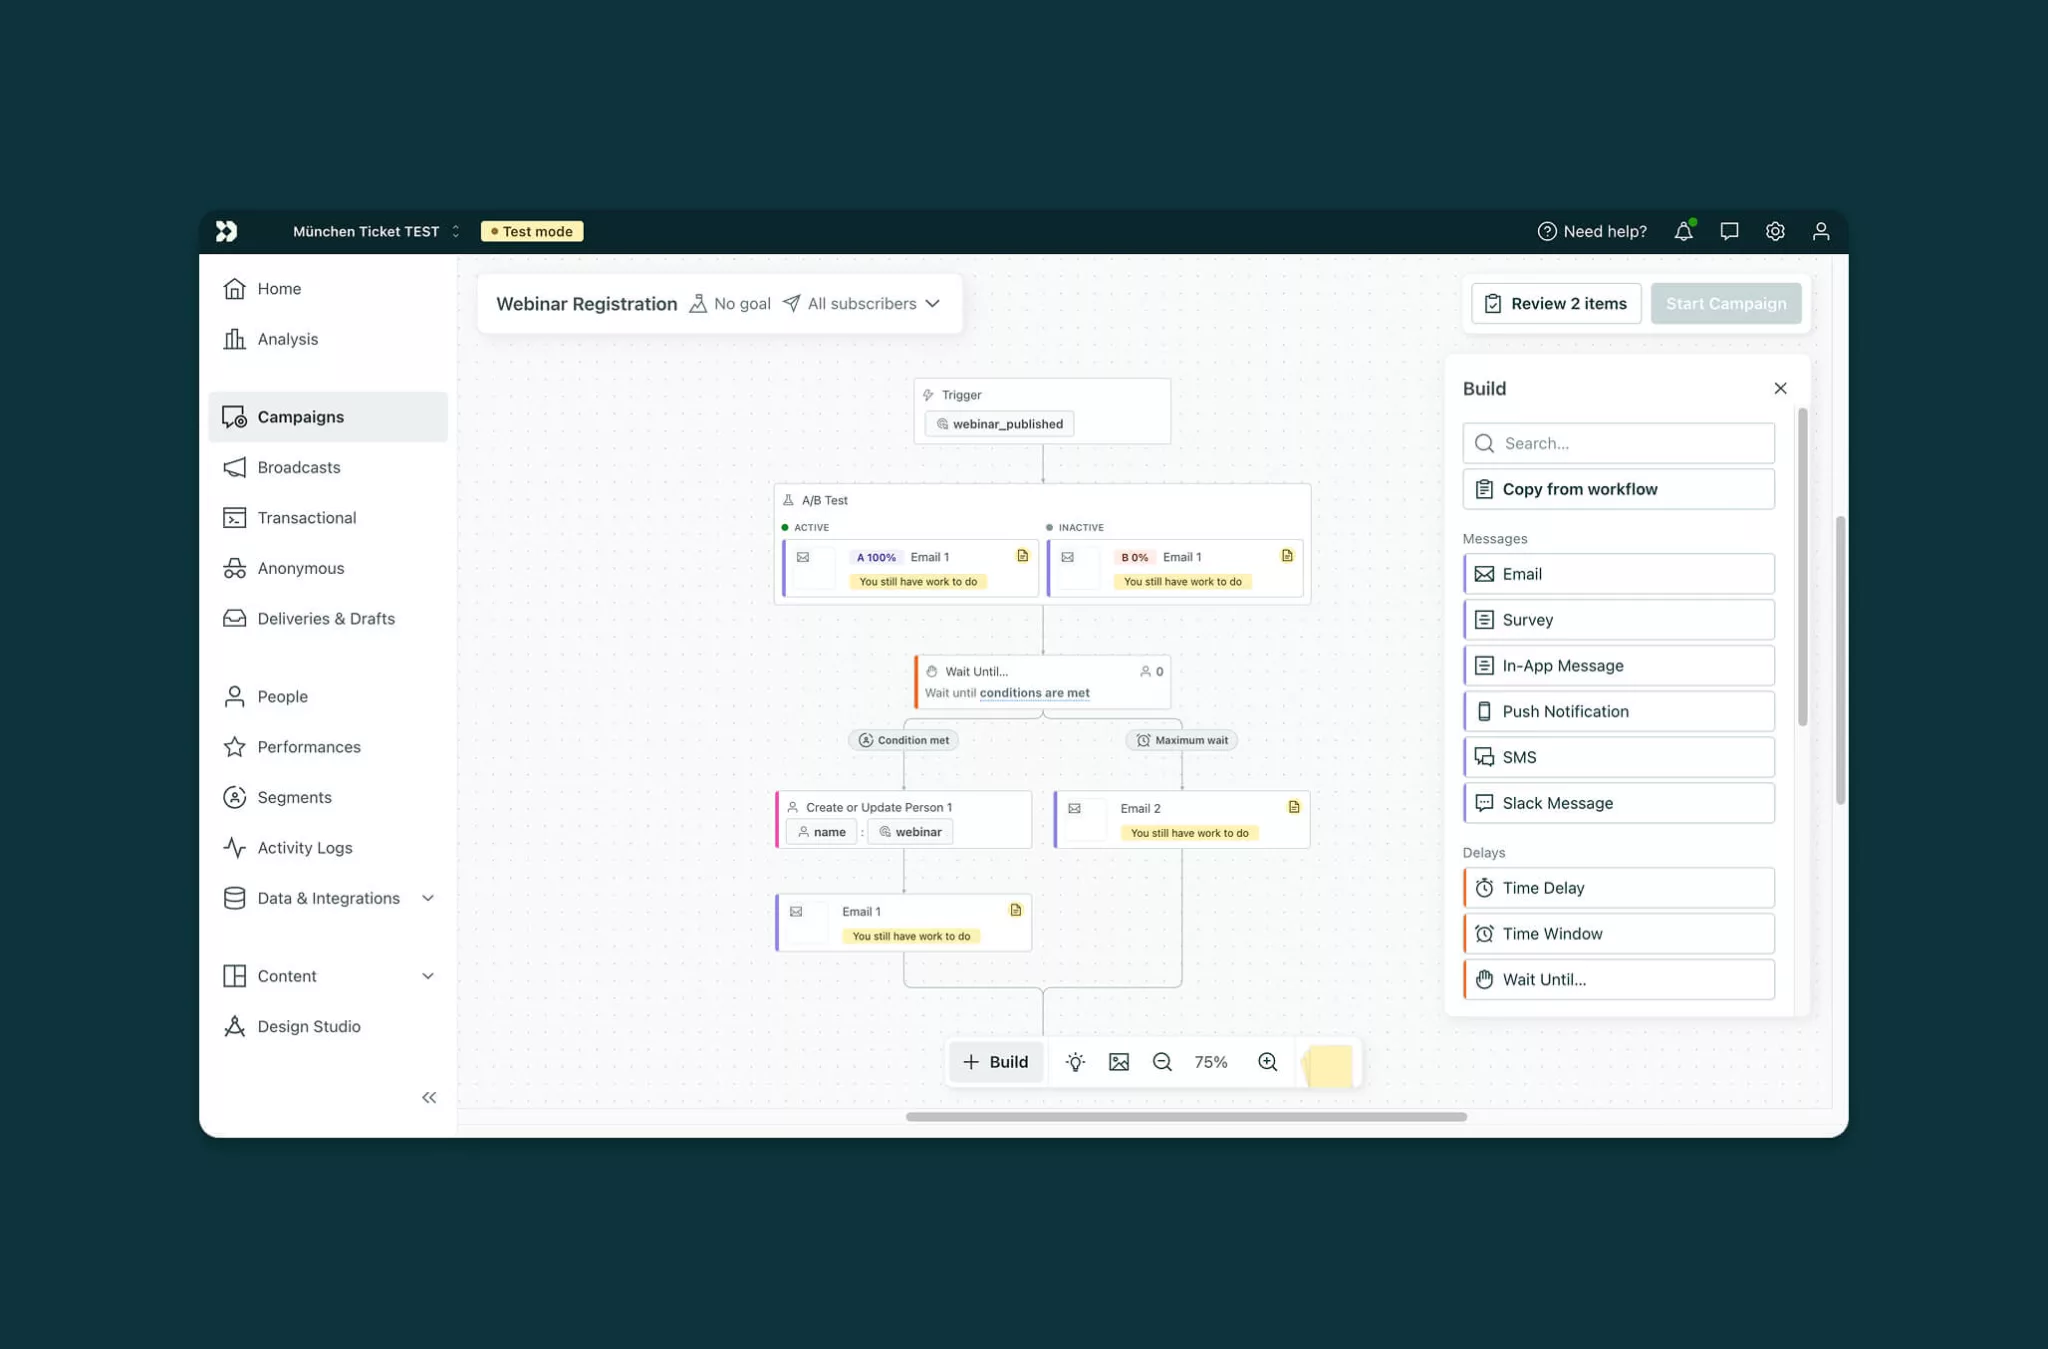Open the conditions are met link
The width and height of the screenshot is (2048, 1349).
click(1033, 692)
